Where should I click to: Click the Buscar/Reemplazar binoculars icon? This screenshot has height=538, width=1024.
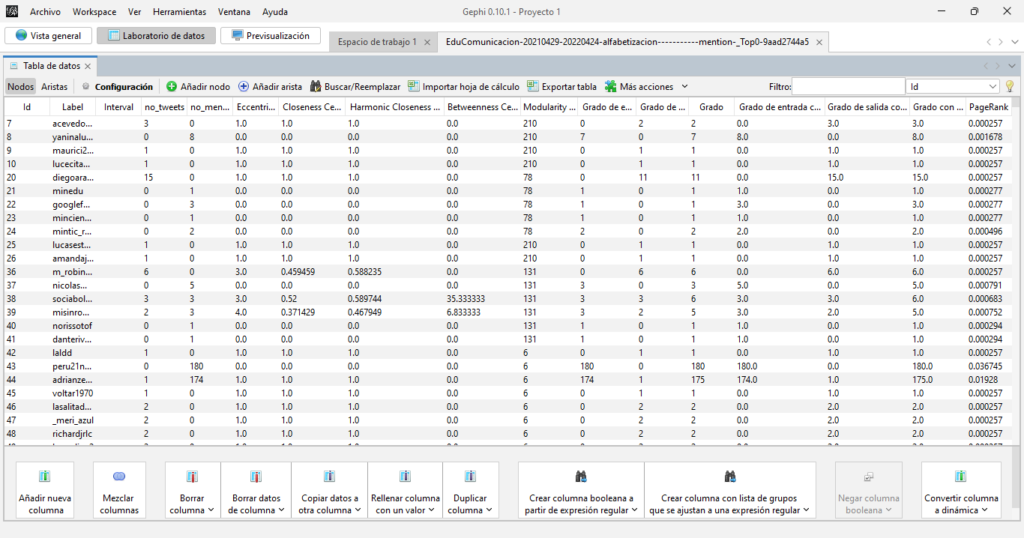pos(315,86)
